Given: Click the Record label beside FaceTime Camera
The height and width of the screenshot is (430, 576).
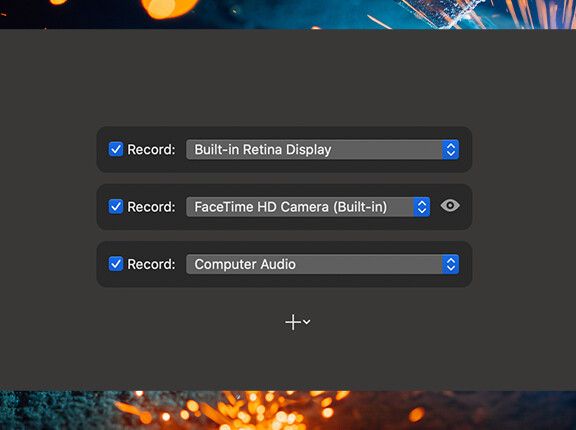Looking at the screenshot, I should pyautogui.click(x=151, y=207).
